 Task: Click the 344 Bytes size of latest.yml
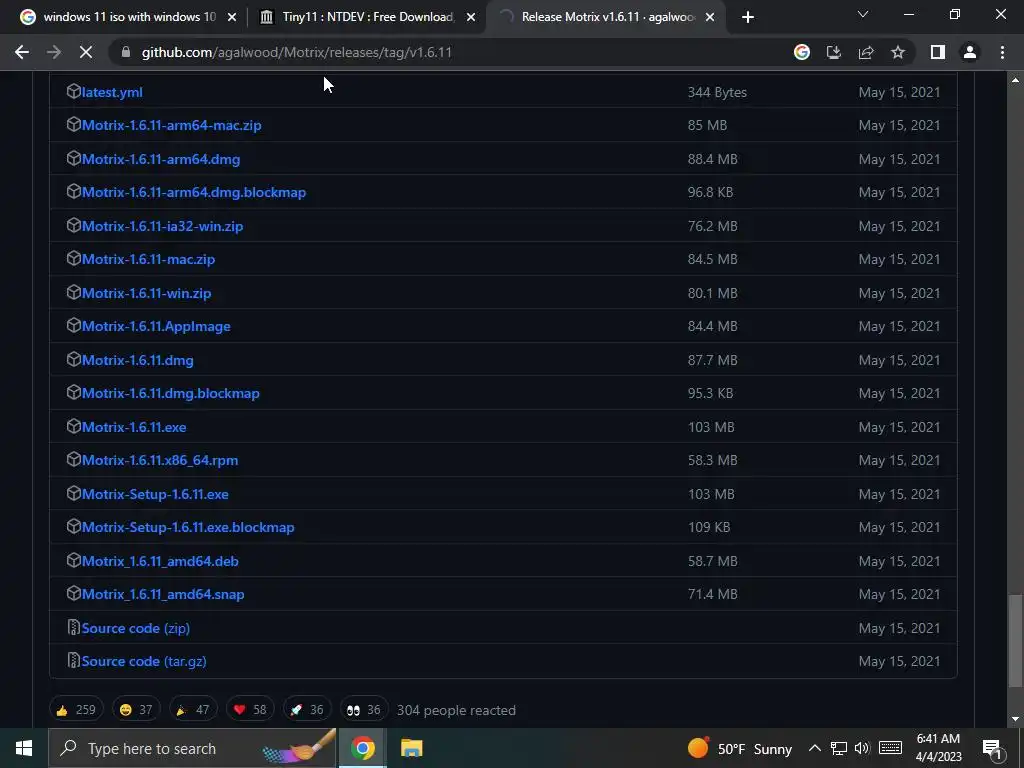point(717,92)
